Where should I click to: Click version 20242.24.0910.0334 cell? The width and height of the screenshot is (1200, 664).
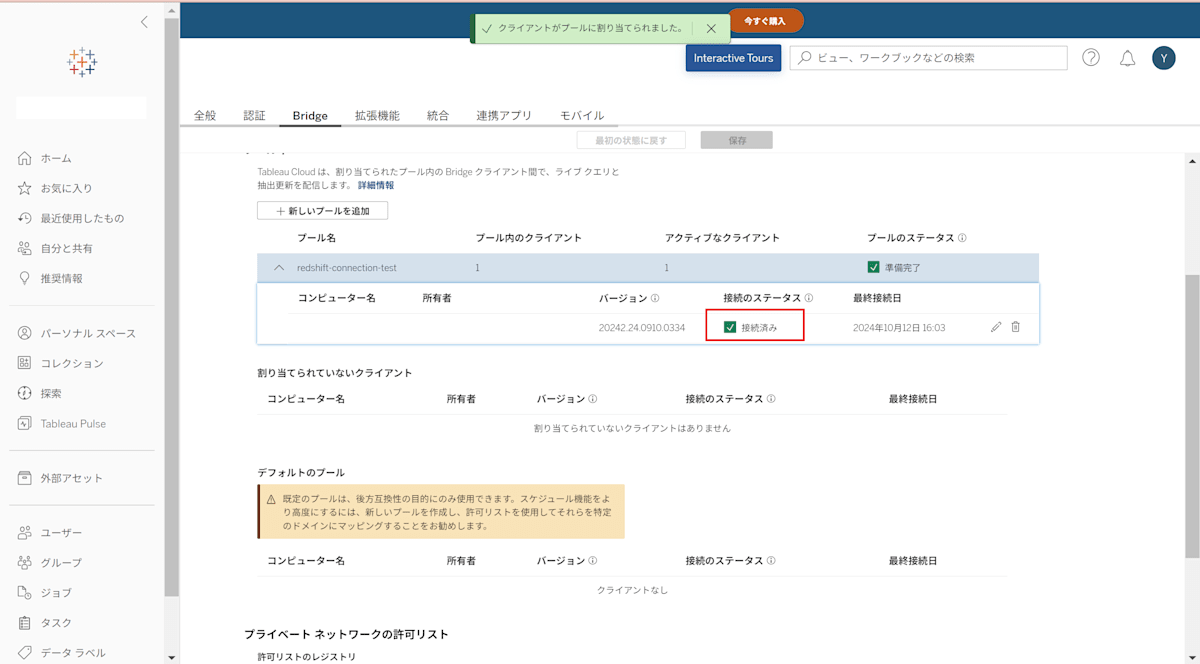pyautogui.click(x=642, y=328)
